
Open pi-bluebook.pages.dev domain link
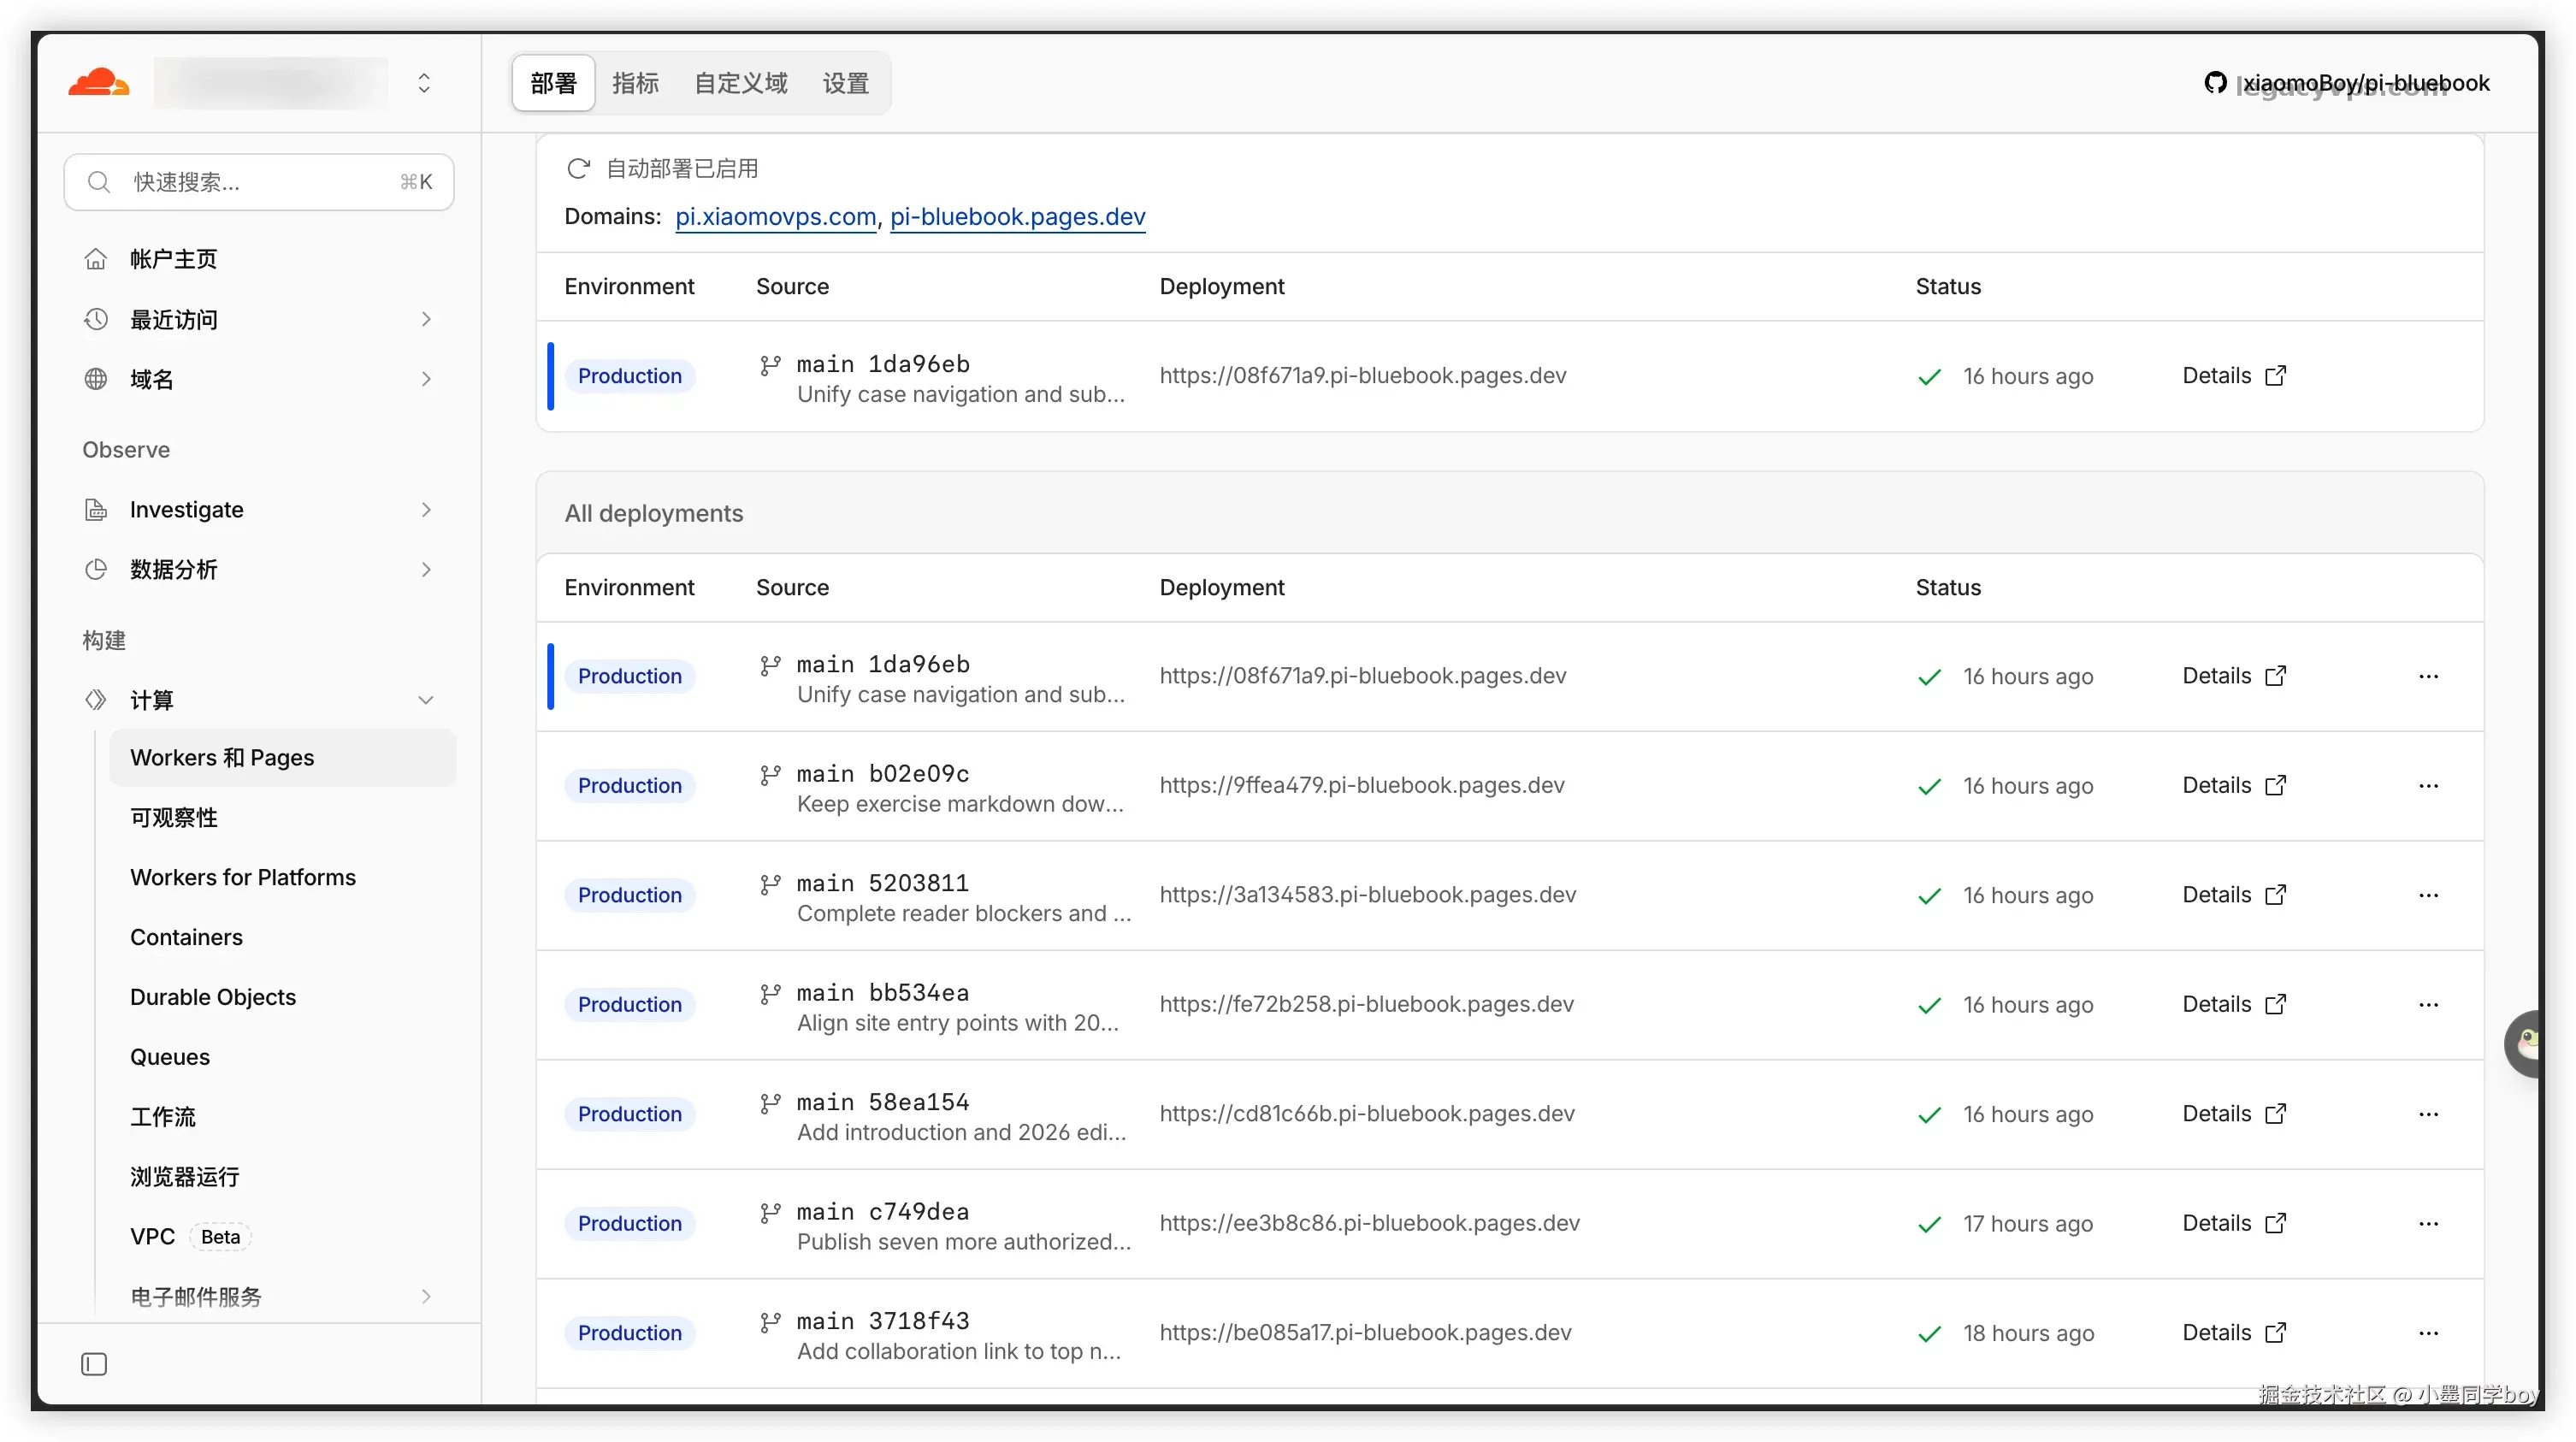[x=1018, y=217]
